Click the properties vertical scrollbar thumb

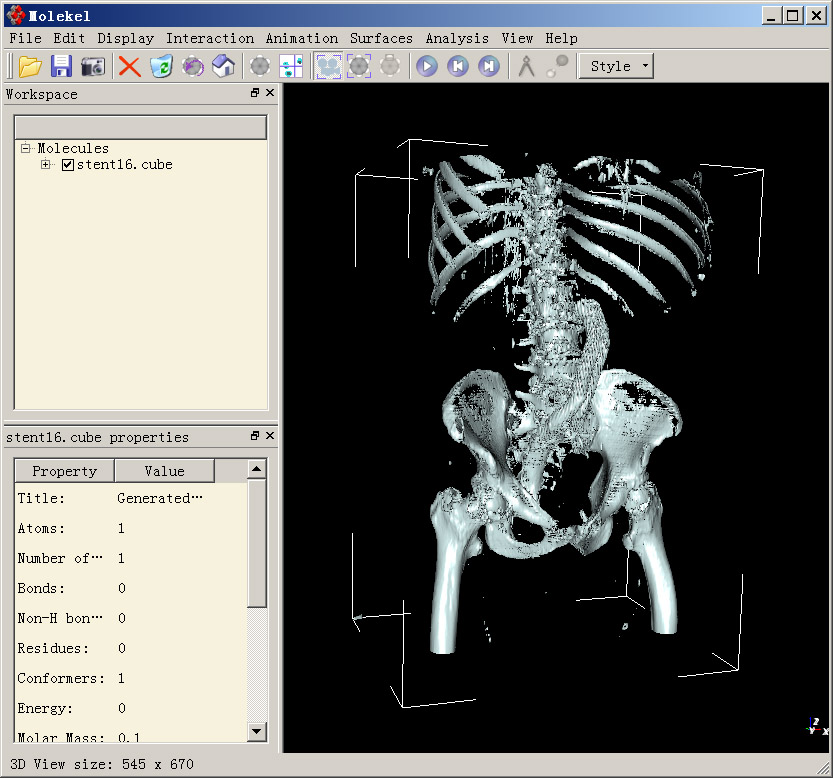point(257,543)
